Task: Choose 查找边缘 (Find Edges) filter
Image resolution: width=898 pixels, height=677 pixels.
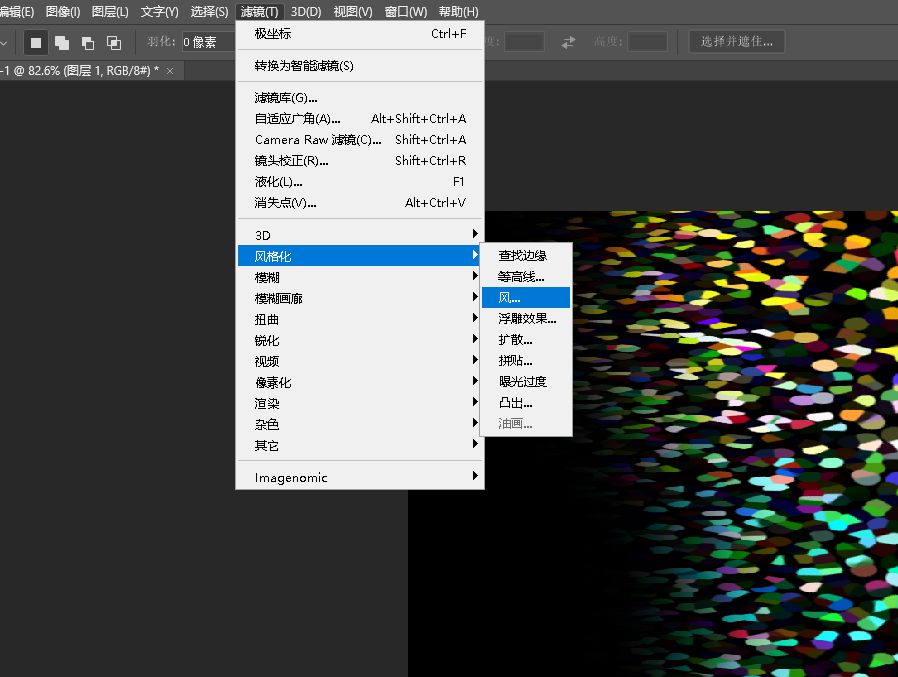Action: pyautogui.click(x=525, y=255)
